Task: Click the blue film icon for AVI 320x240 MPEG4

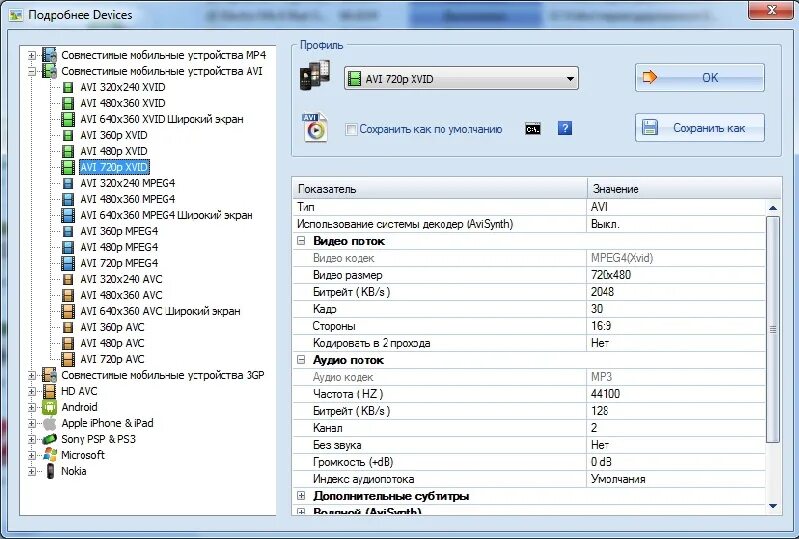Action: click(x=68, y=183)
